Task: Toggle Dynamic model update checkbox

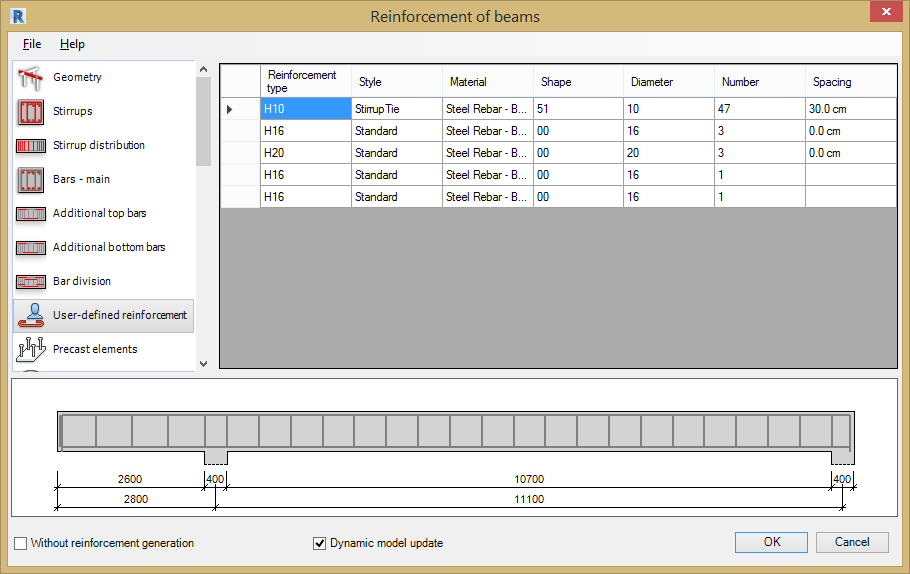Action: pyautogui.click(x=320, y=543)
